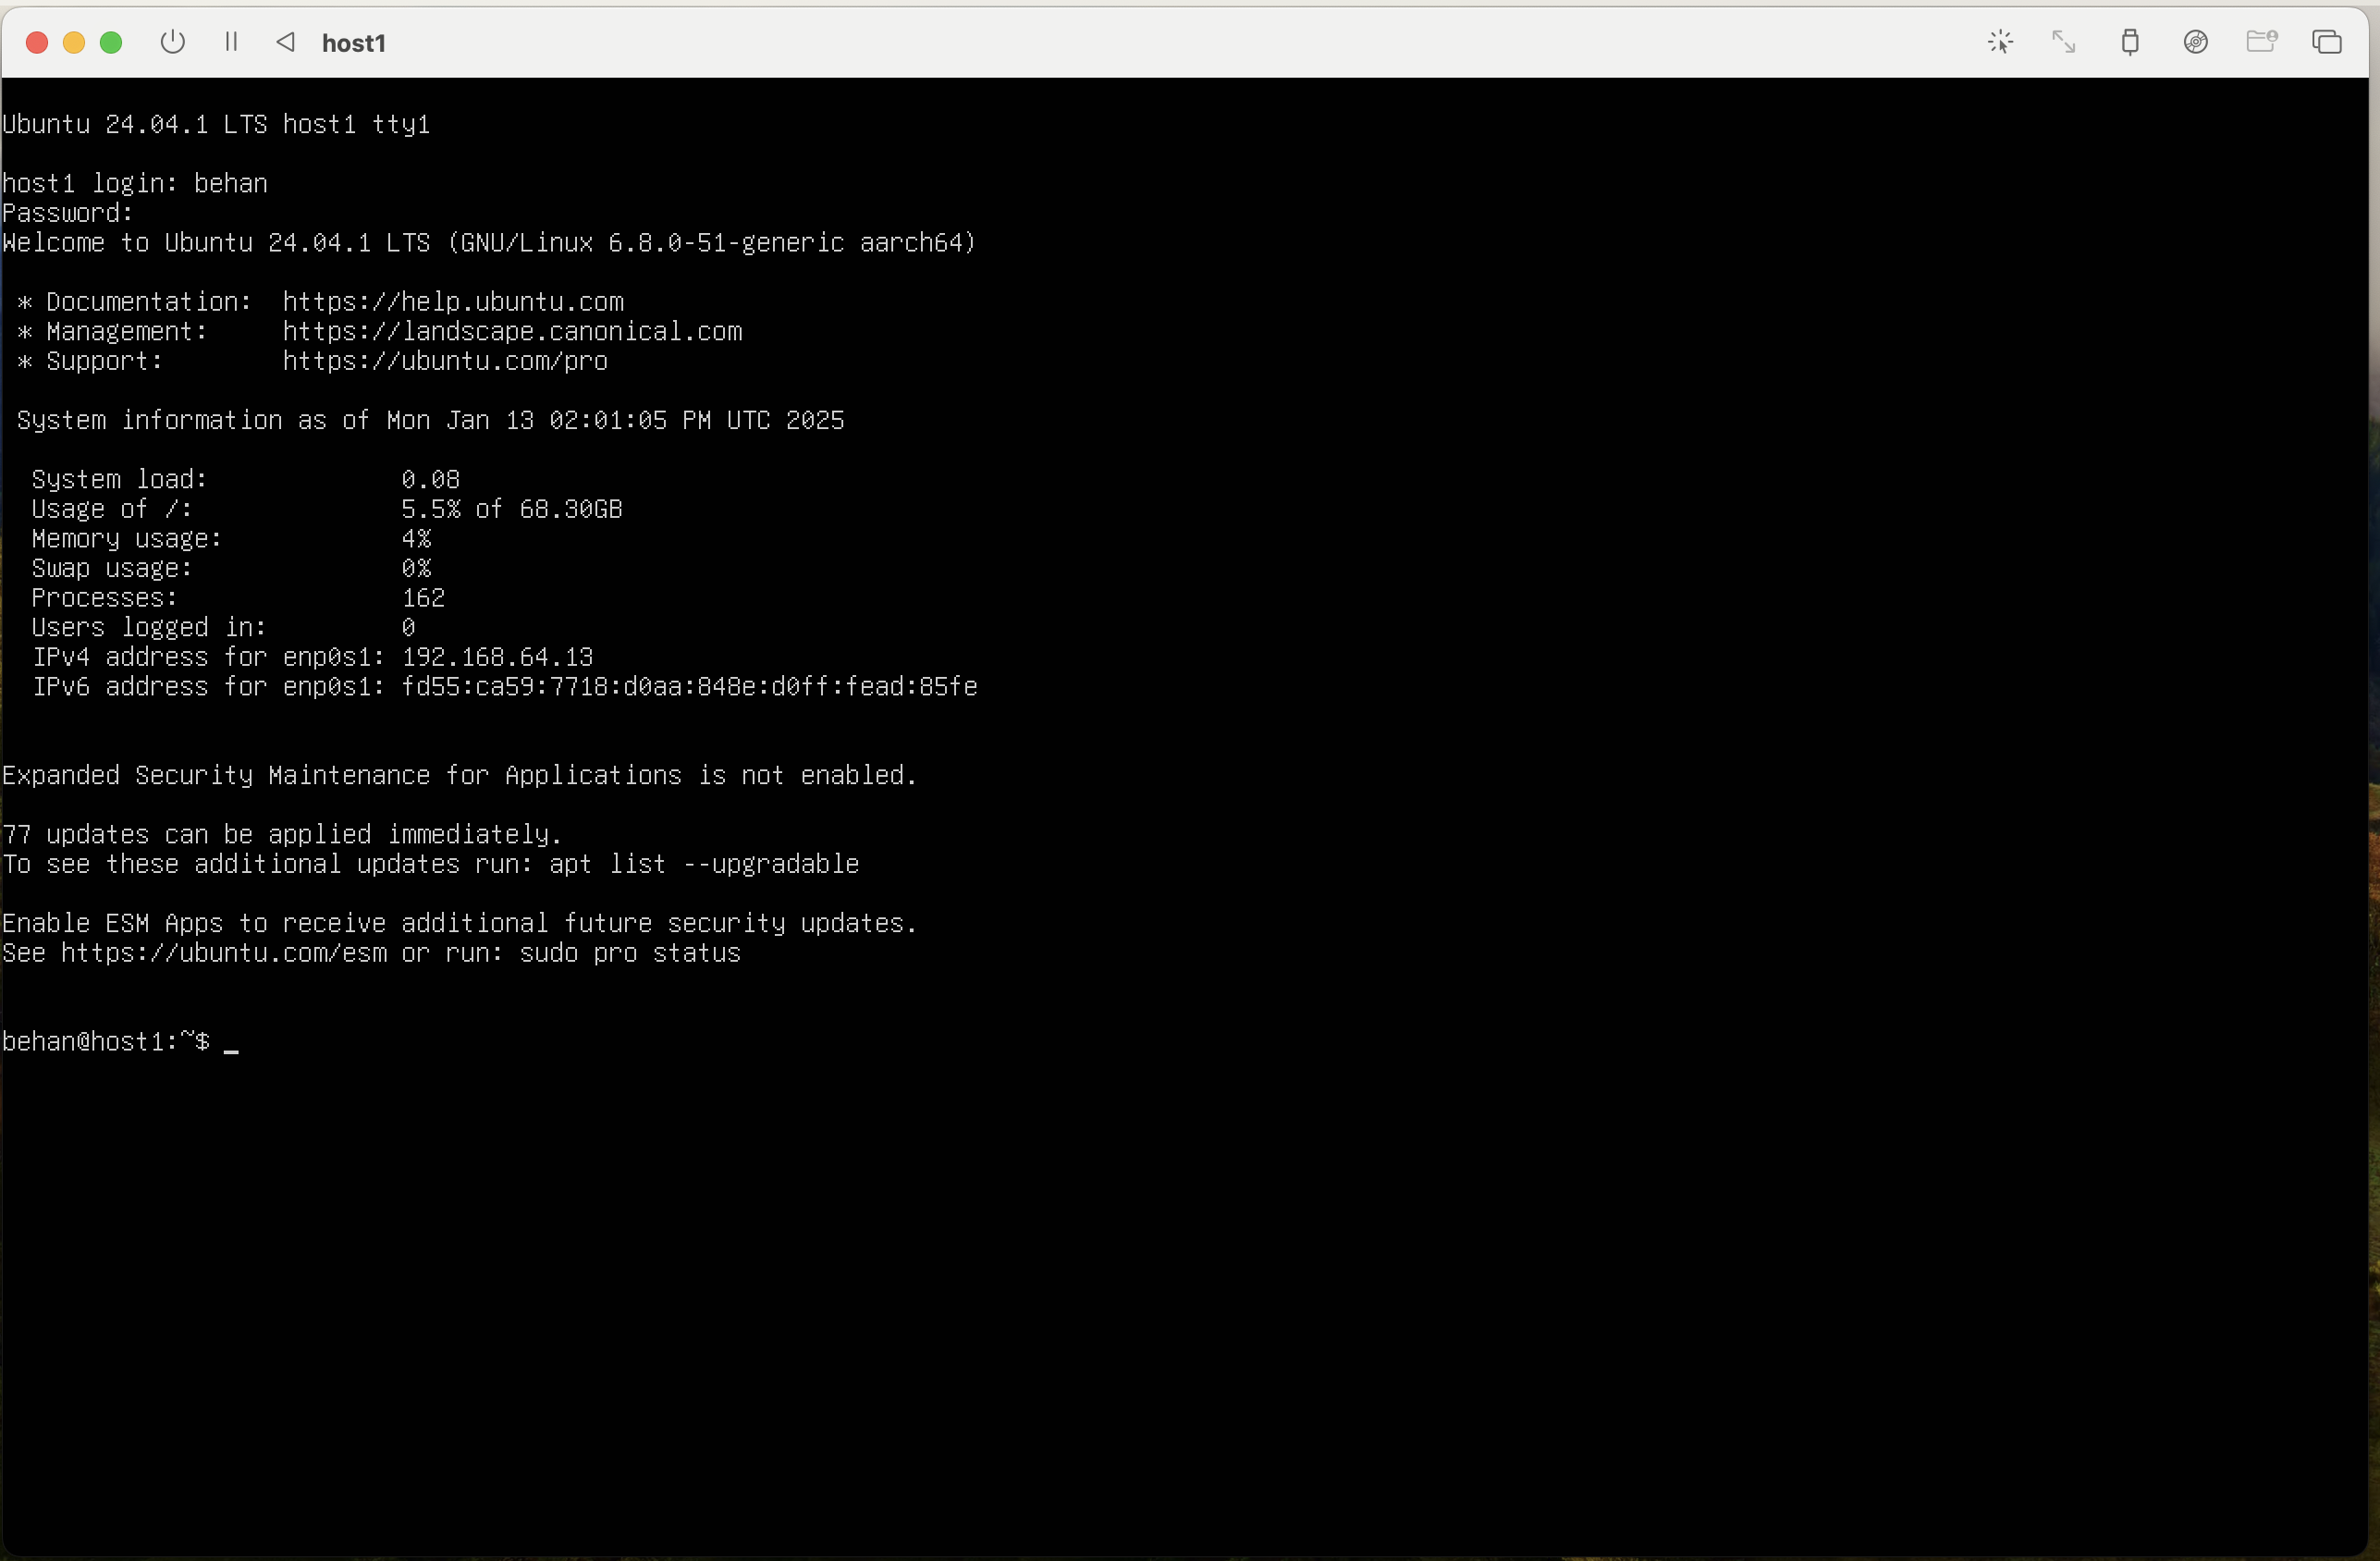Click the https://ubuntu.com/pro URL text
Image resolution: width=2380 pixels, height=1561 pixels.
tap(445, 361)
